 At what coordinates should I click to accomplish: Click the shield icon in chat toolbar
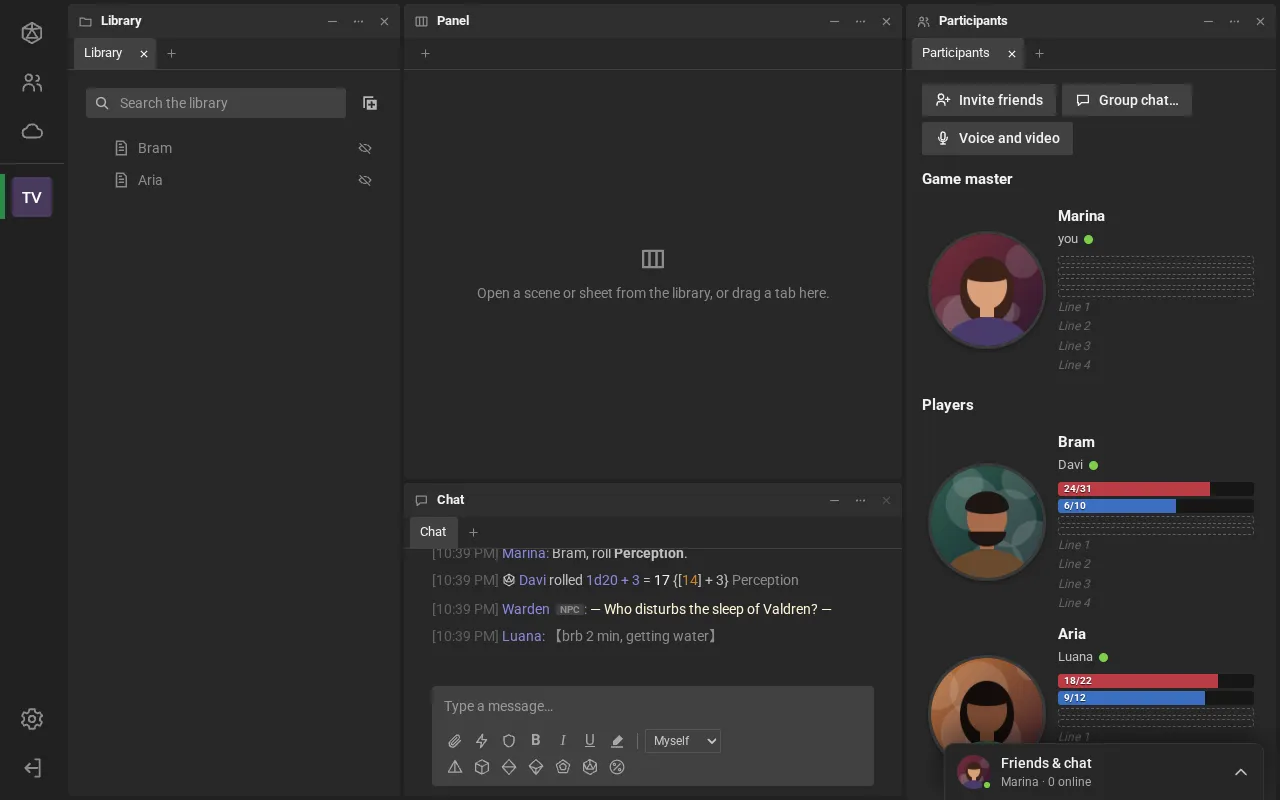pyautogui.click(x=509, y=741)
